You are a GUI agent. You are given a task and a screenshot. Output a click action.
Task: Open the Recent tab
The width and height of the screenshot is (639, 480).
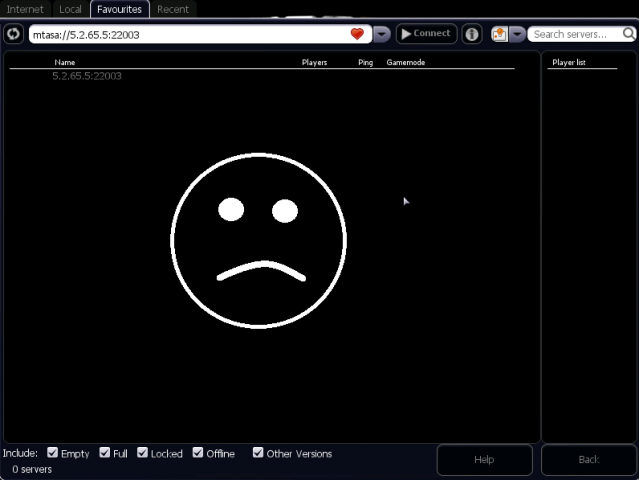(x=173, y=9)
